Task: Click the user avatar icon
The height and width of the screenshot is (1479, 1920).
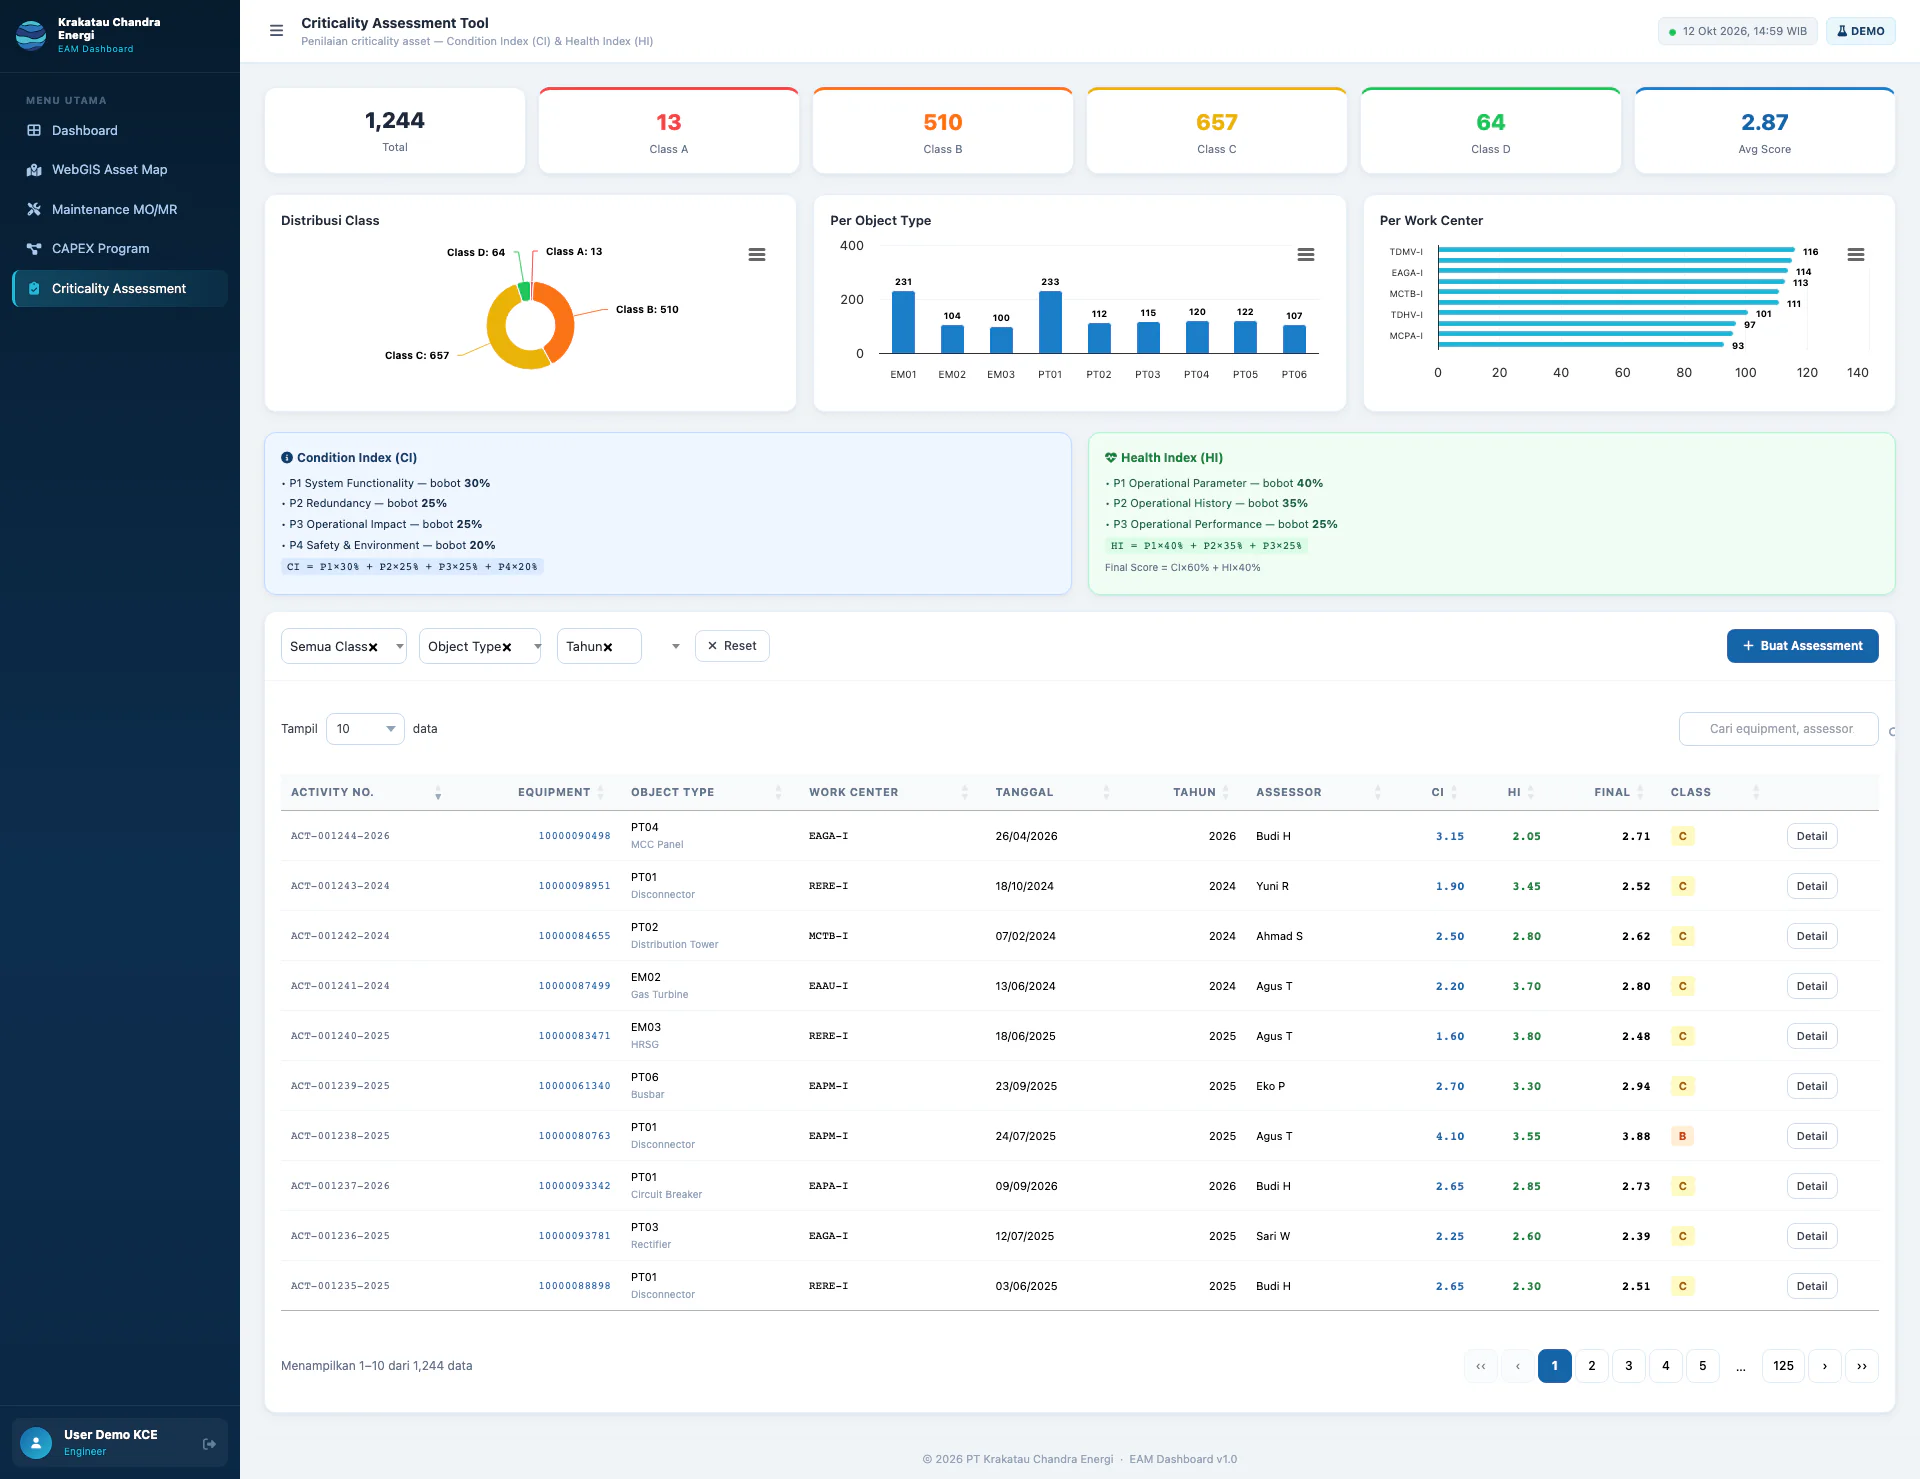Action: [36, 1443]
